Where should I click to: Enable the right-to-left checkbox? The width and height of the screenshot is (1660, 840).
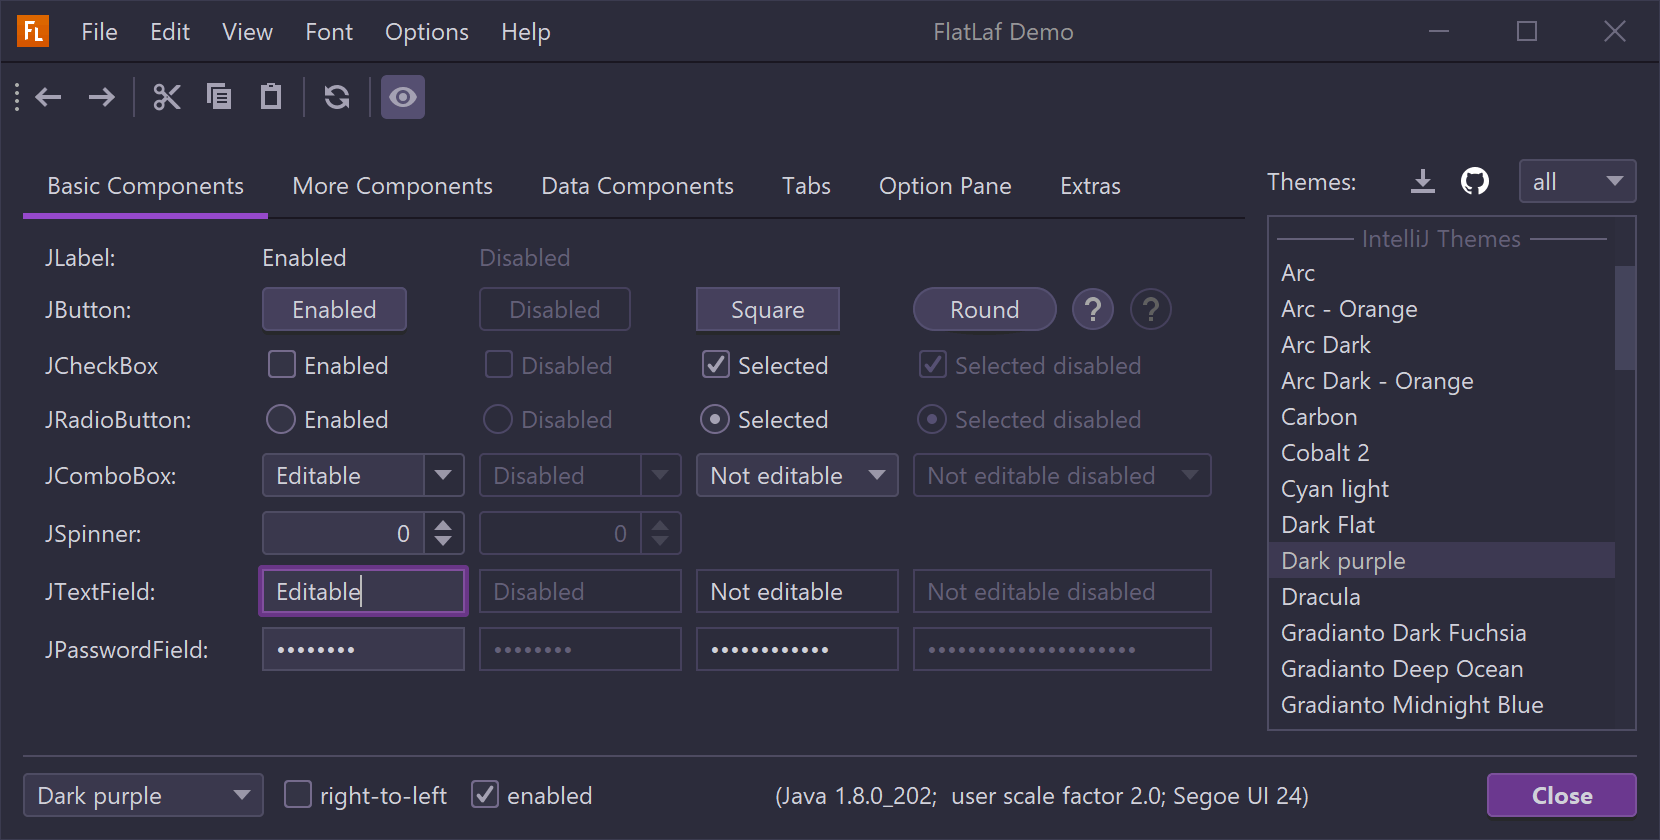(298, 795)
